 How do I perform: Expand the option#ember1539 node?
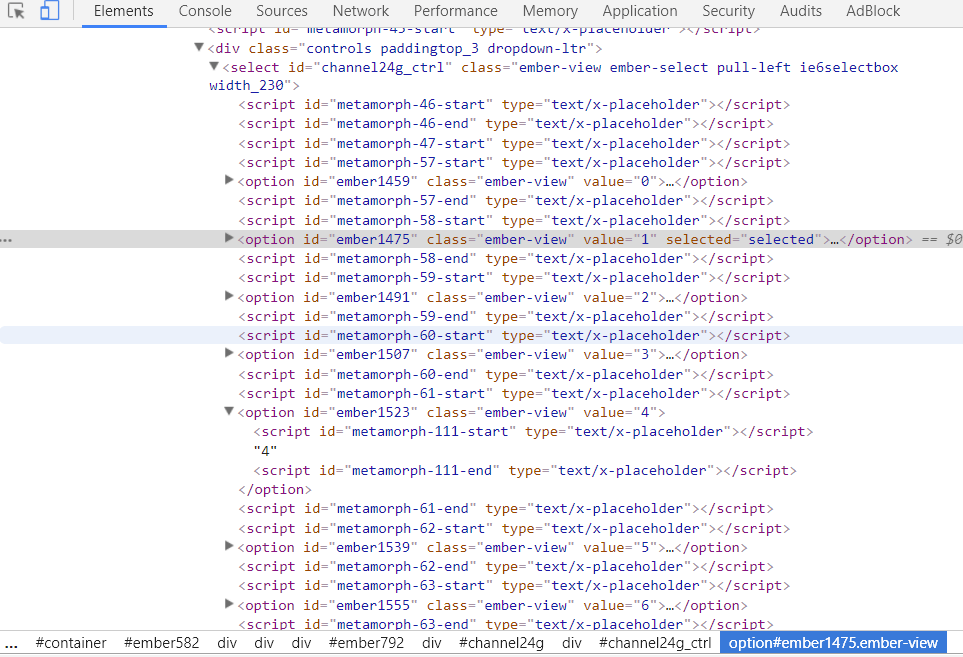(x=229, y=547)
